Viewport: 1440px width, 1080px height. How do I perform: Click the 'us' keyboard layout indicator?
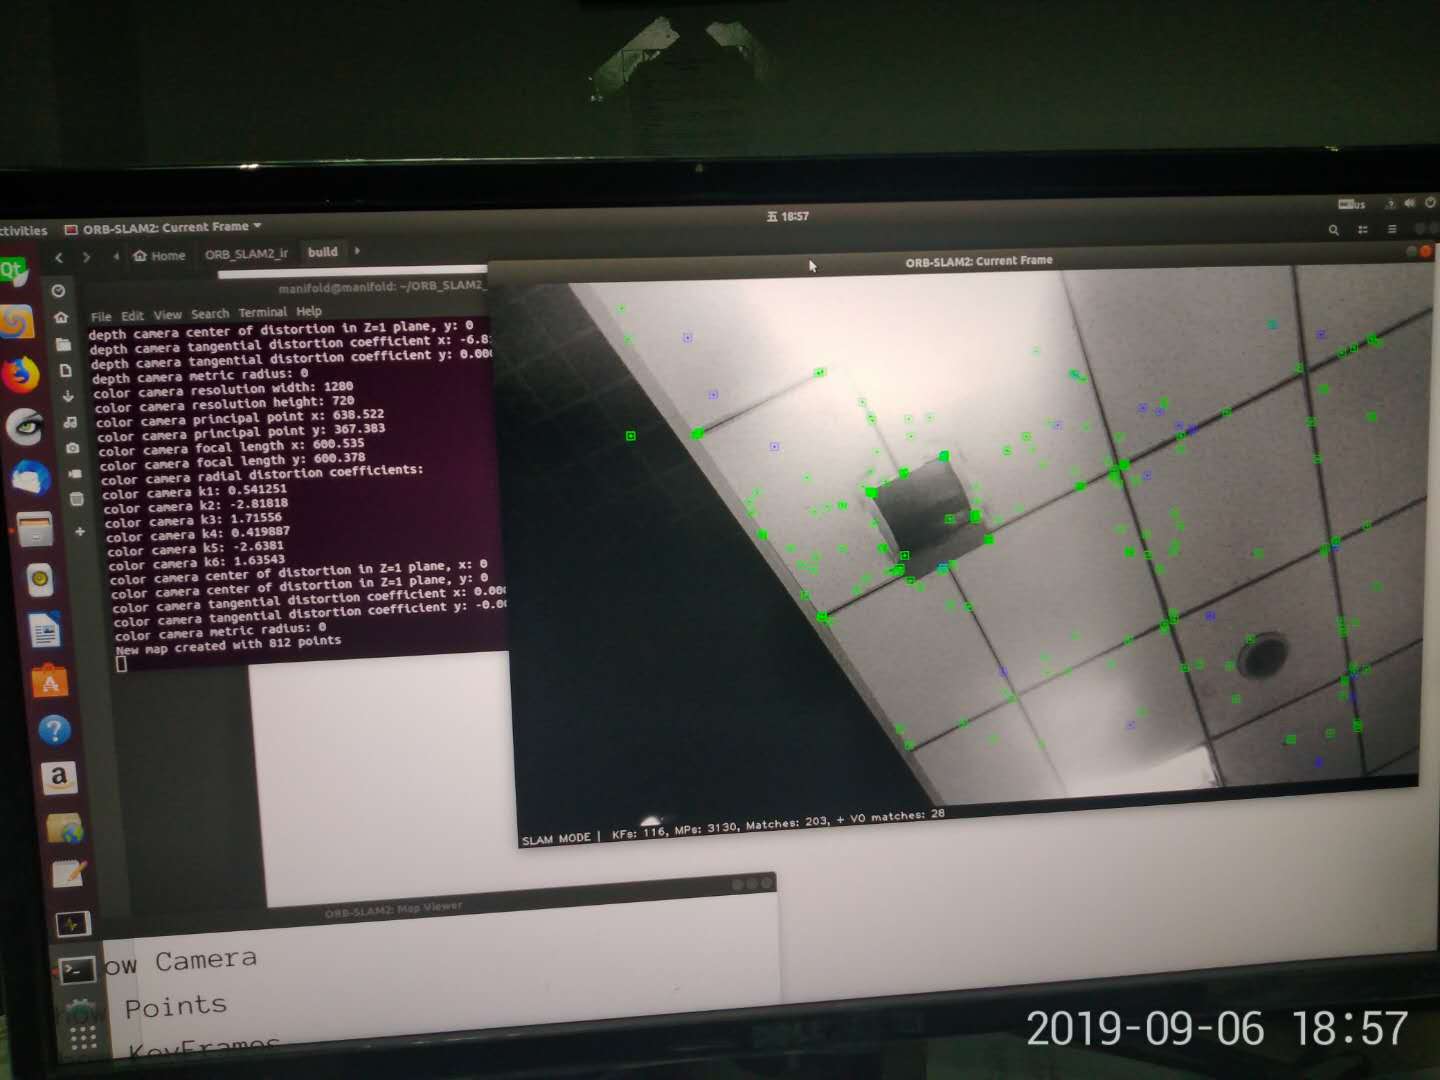pyautogui.click(x=1352, y=203)
